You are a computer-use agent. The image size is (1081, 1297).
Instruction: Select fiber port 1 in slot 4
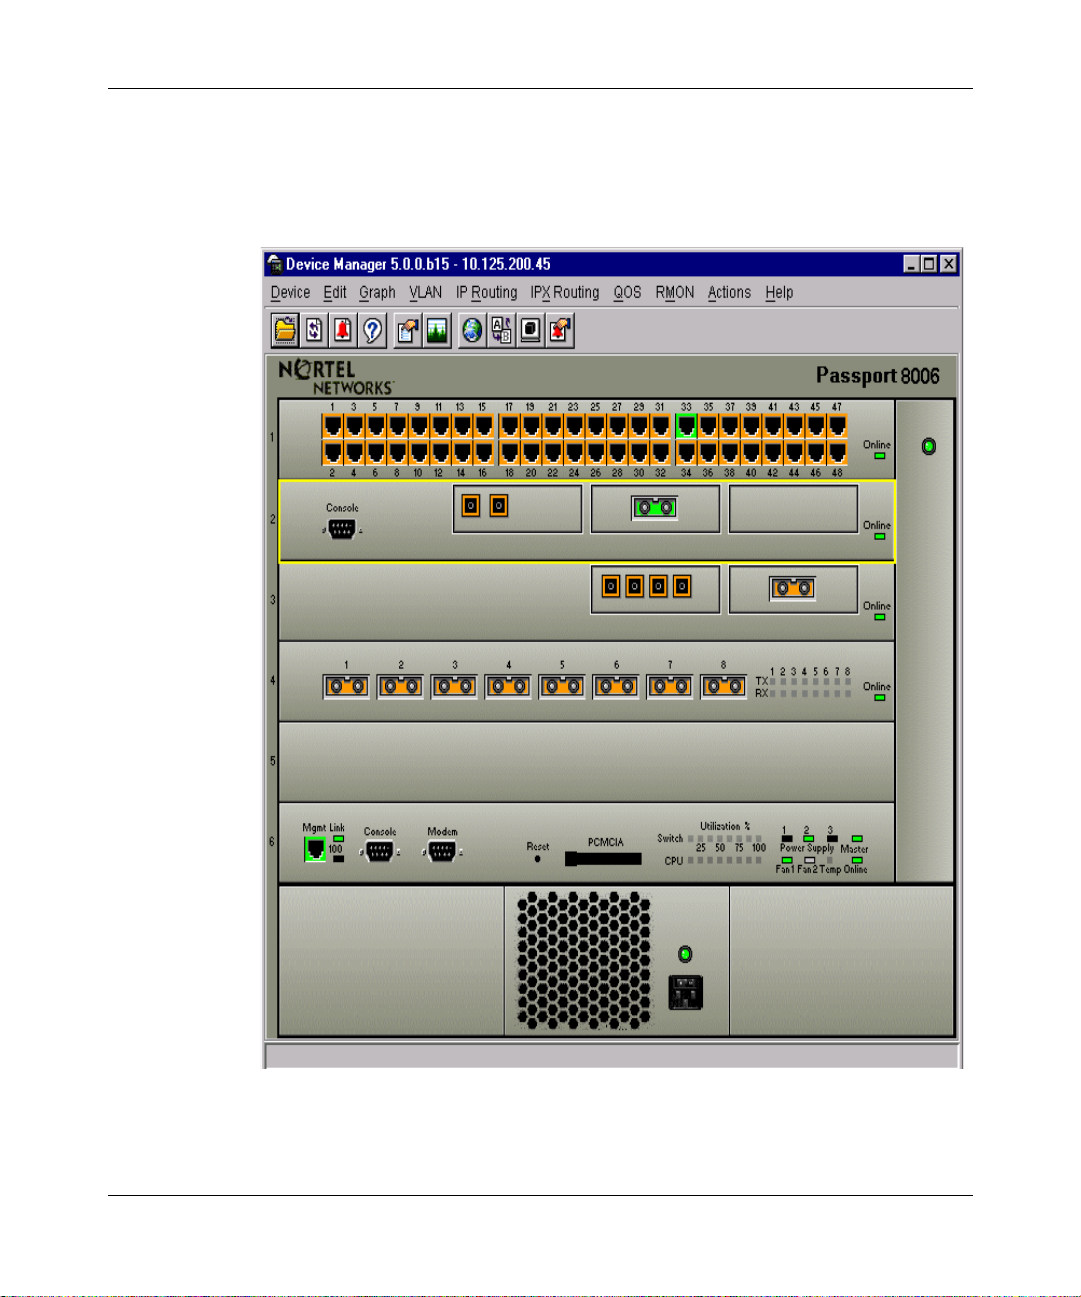coord(346,686)
